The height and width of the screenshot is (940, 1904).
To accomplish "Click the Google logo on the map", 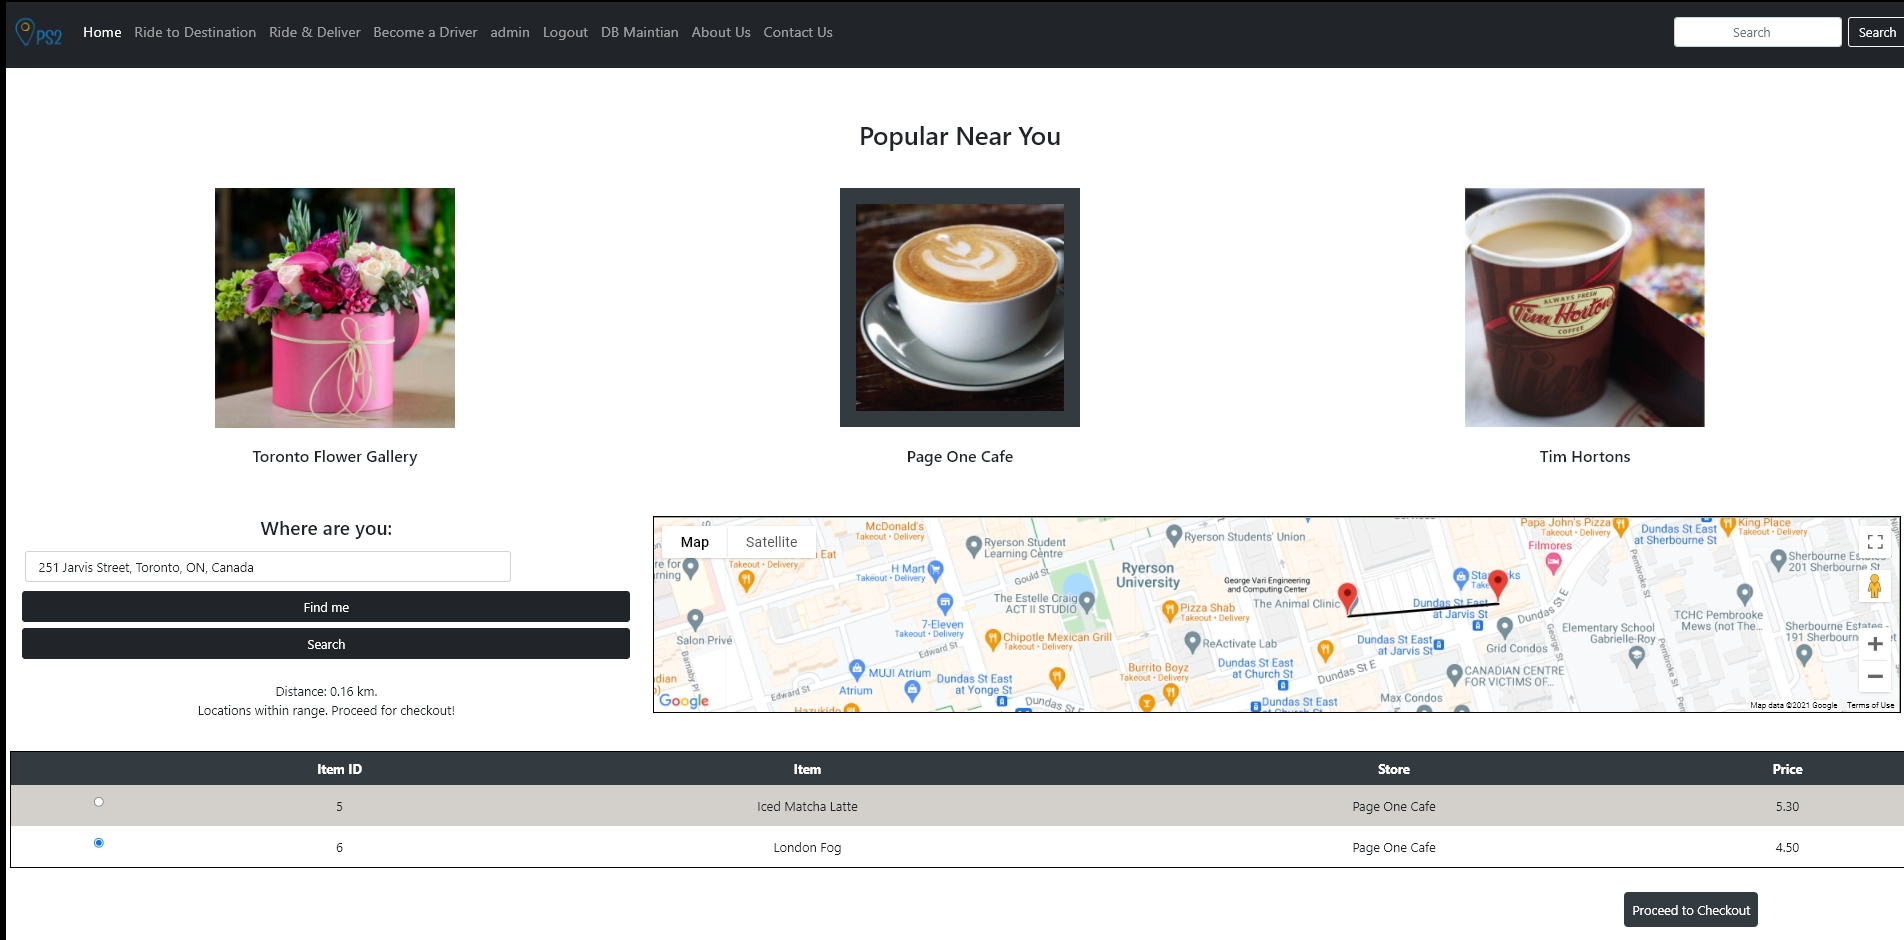I will click(x=684, y=700).
